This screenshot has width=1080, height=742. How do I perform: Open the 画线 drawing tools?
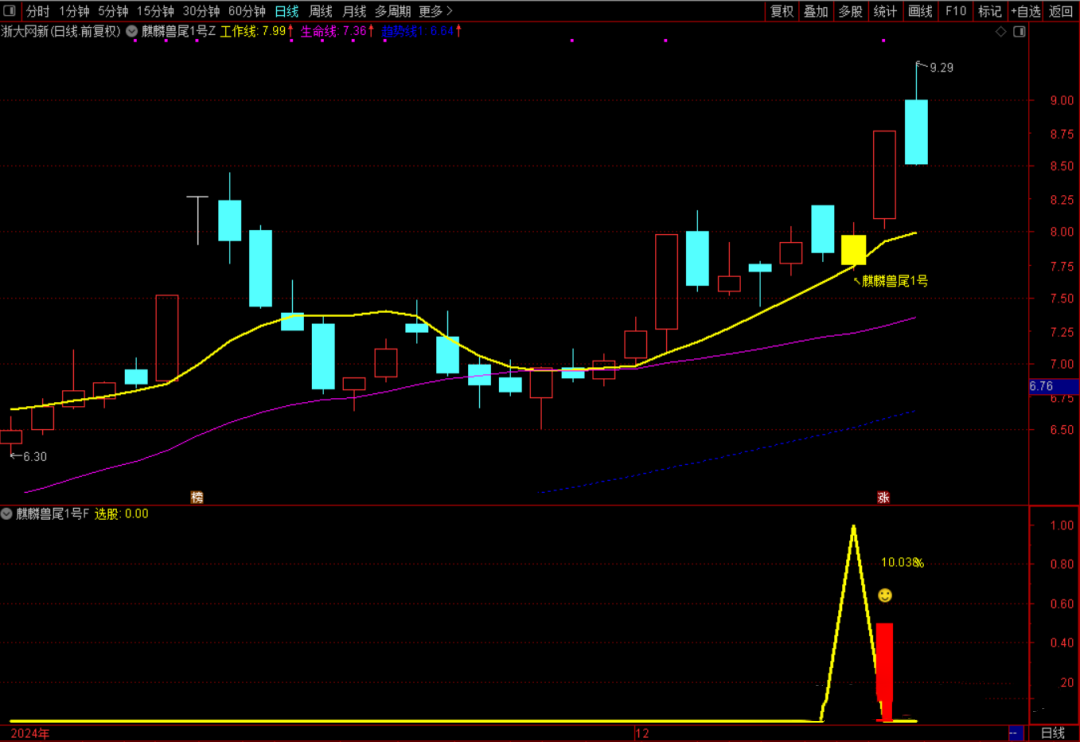(x=920, y=11)
